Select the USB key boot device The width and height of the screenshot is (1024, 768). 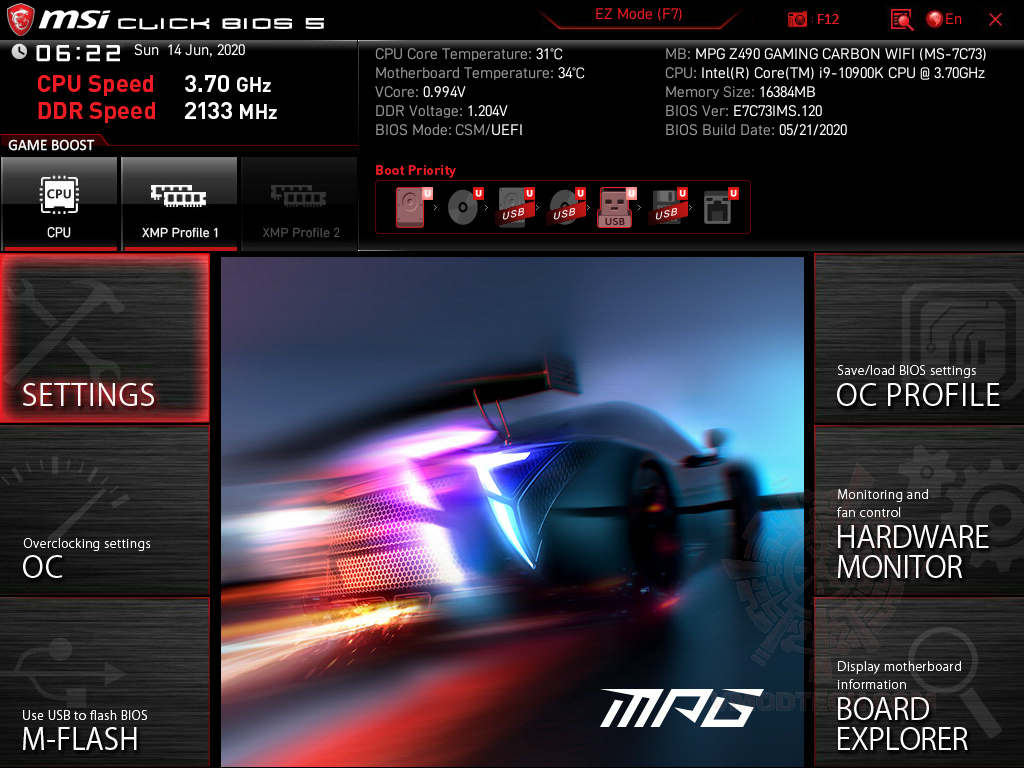pyautogui.click(x=616, y=207)
